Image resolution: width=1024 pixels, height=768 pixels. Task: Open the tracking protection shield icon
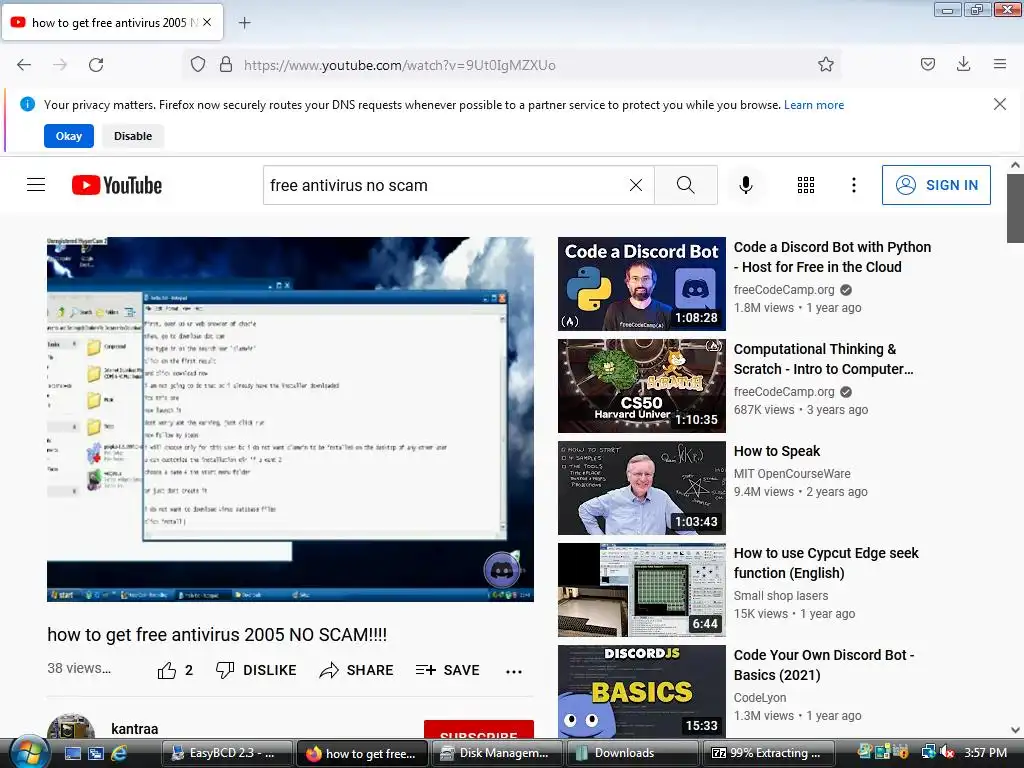tap(198, 65)
